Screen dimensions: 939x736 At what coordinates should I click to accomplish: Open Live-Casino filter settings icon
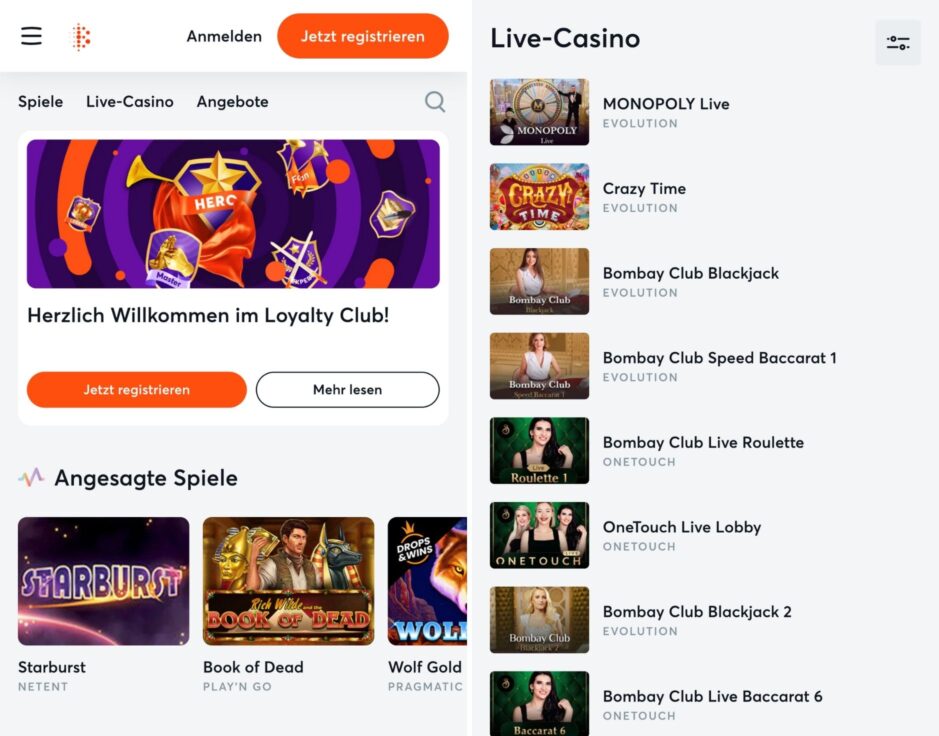point(898,43)
